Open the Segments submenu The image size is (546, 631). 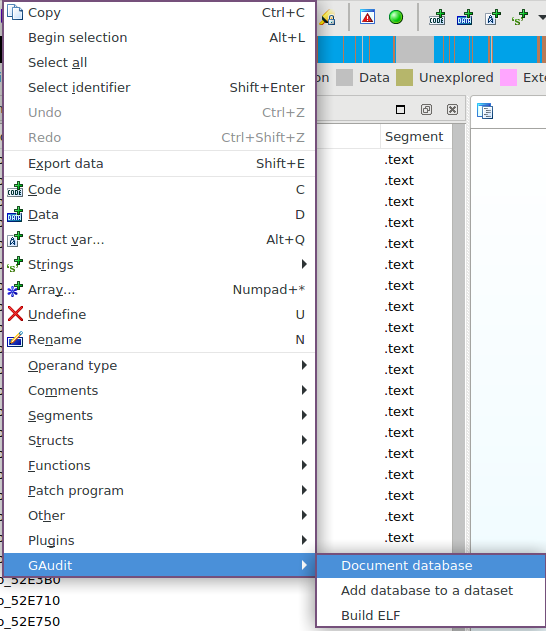point(159,415)
